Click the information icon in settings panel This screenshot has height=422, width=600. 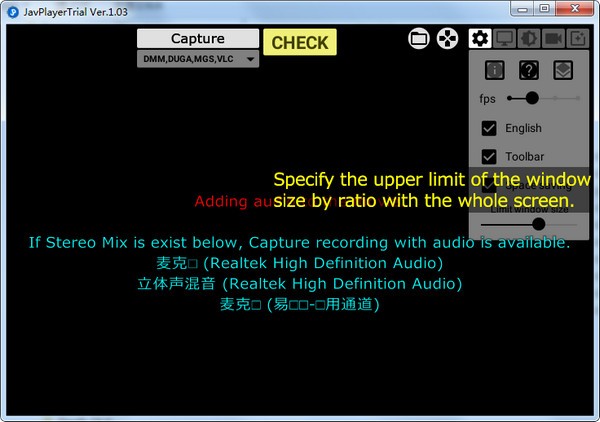coord(495,70)
